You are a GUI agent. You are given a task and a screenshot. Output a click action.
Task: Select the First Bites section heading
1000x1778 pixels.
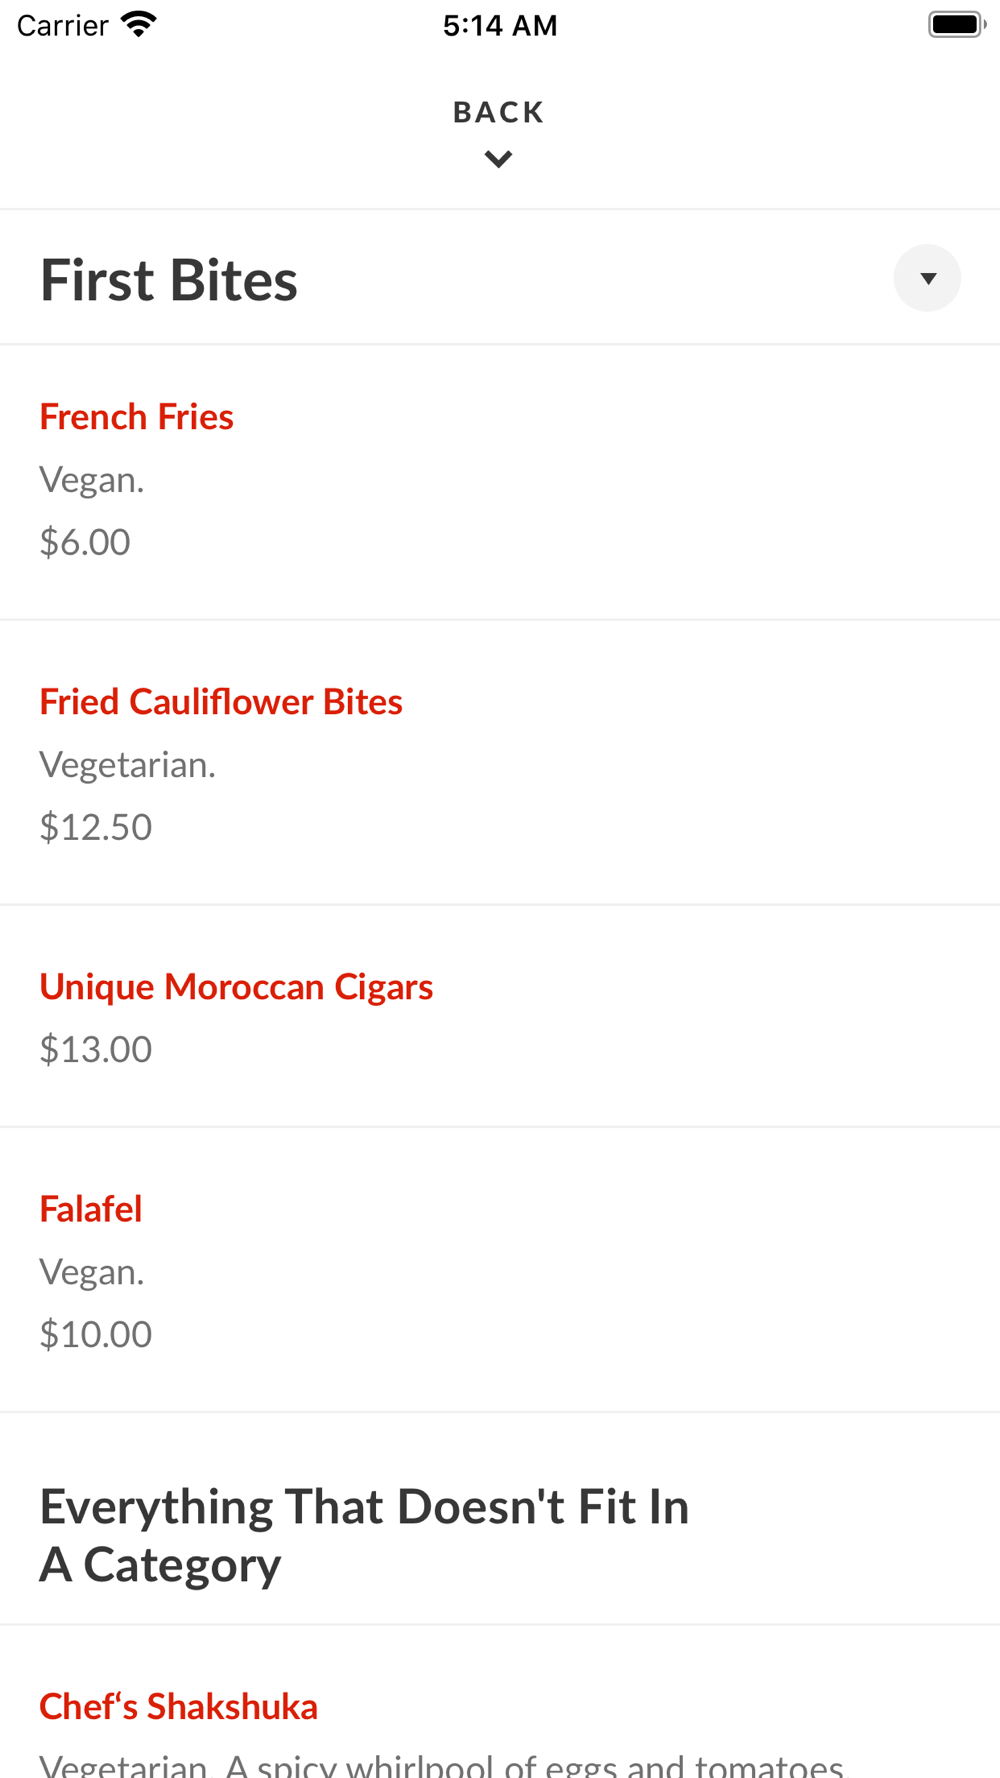coord(169,280)
